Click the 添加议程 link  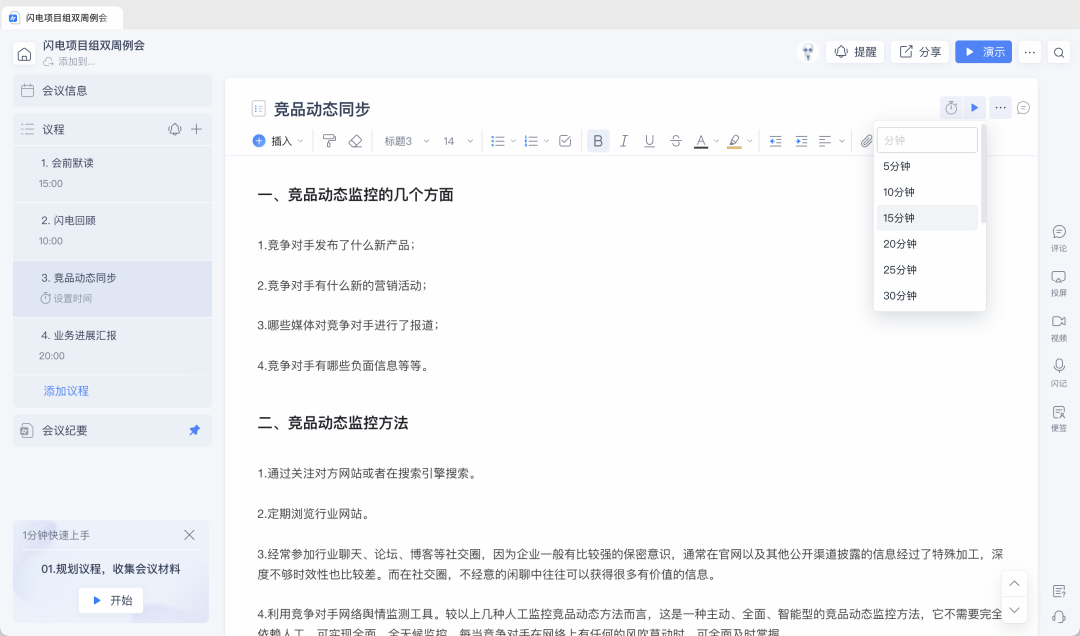[66, 391]
